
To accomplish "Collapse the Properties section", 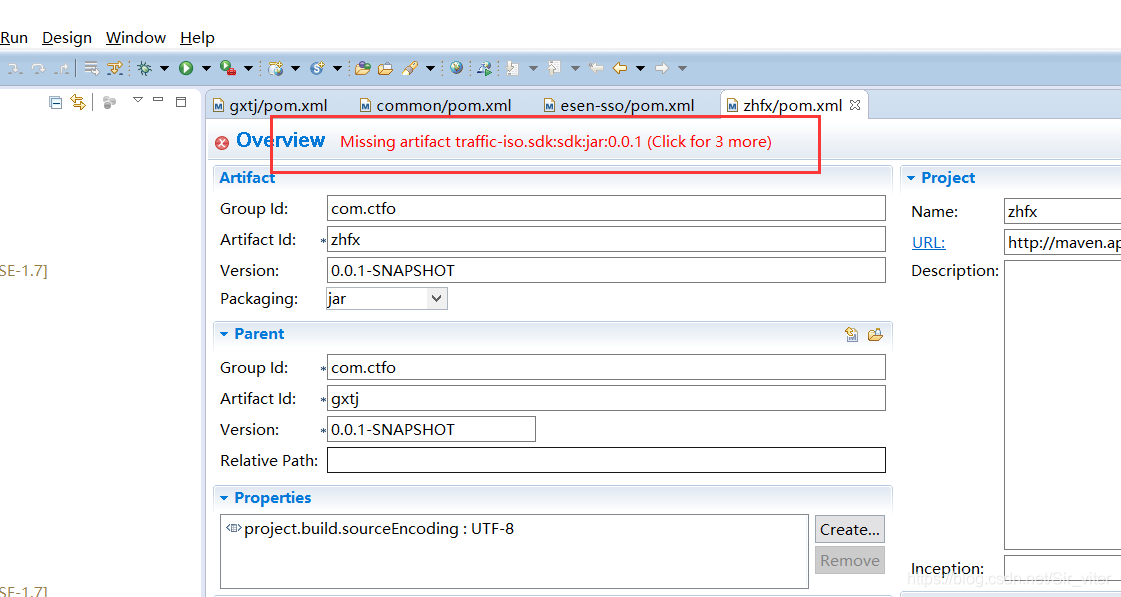I will coord(224,497).
